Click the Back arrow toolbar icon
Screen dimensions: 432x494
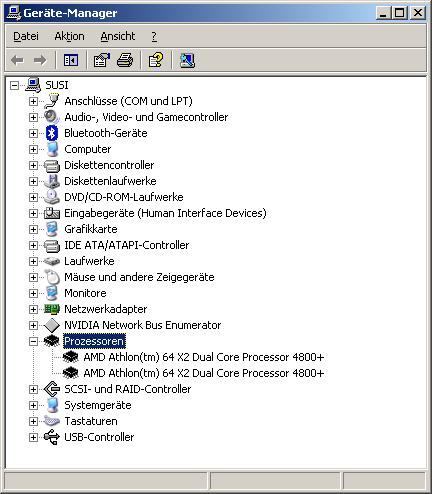point(17,60)
